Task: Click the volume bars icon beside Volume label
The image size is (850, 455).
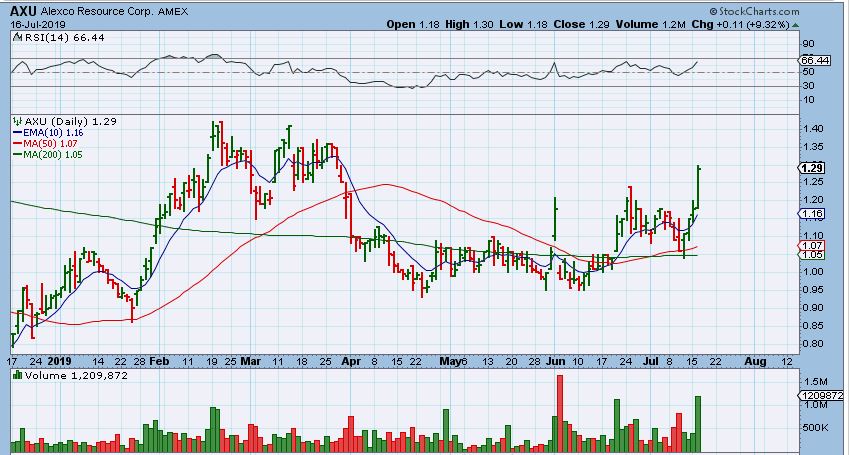Action: pos(17,375)
